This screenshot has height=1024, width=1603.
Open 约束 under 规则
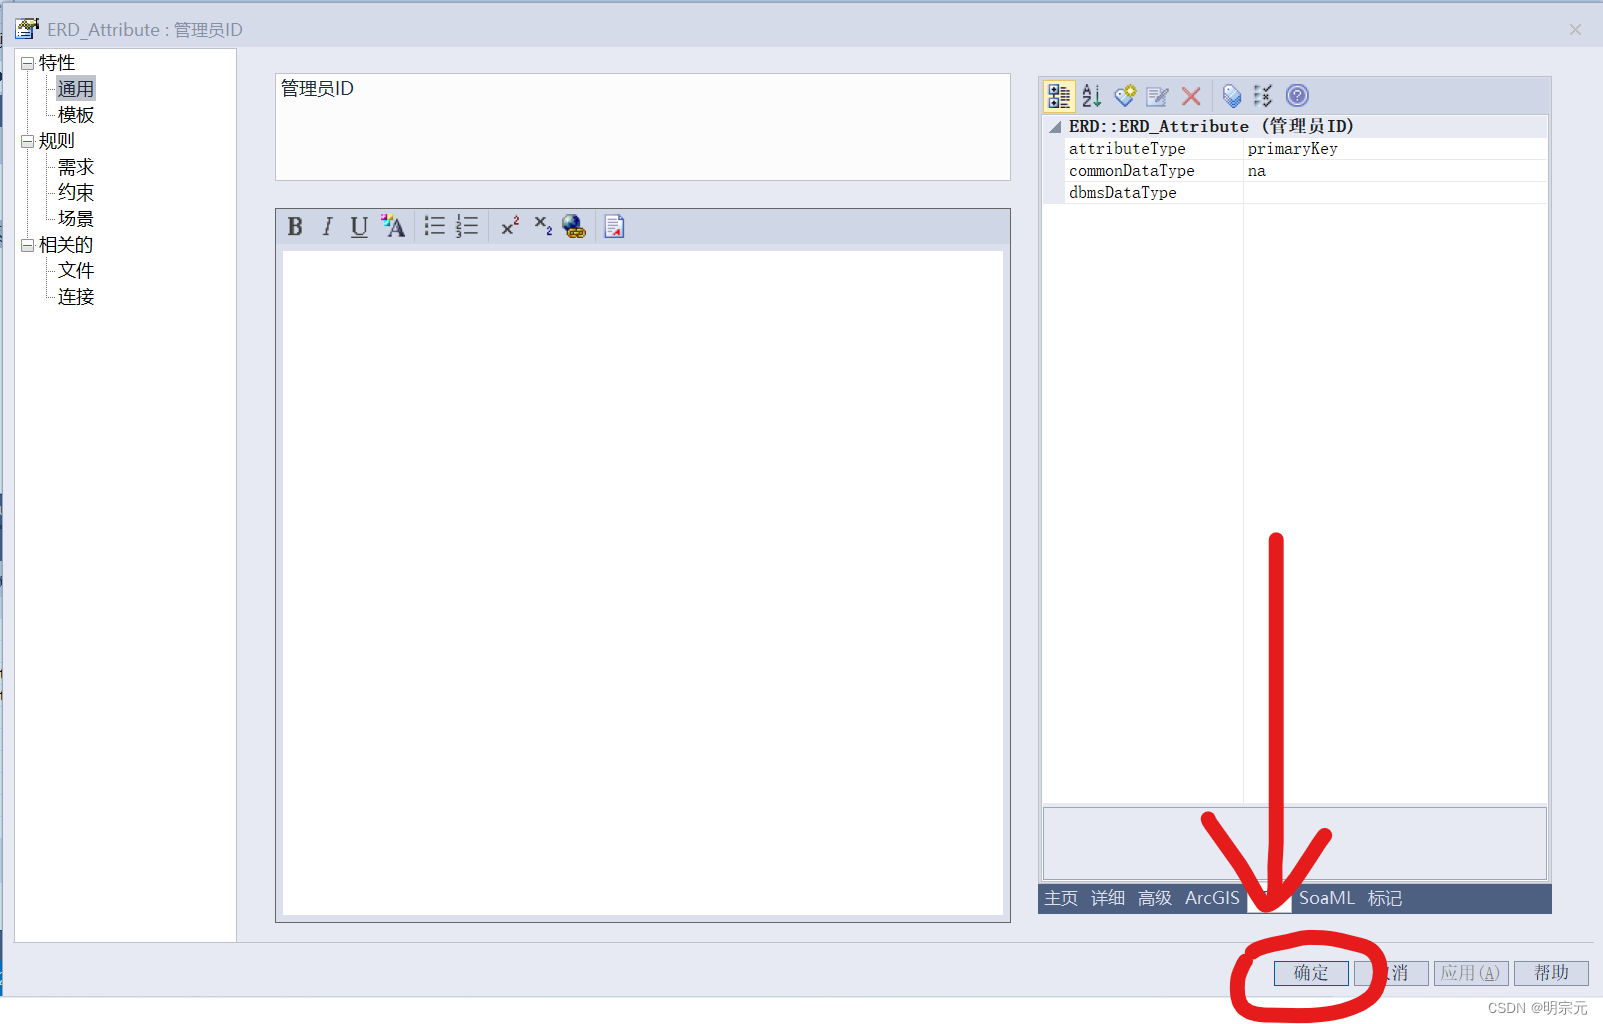(x=76, y=192)
